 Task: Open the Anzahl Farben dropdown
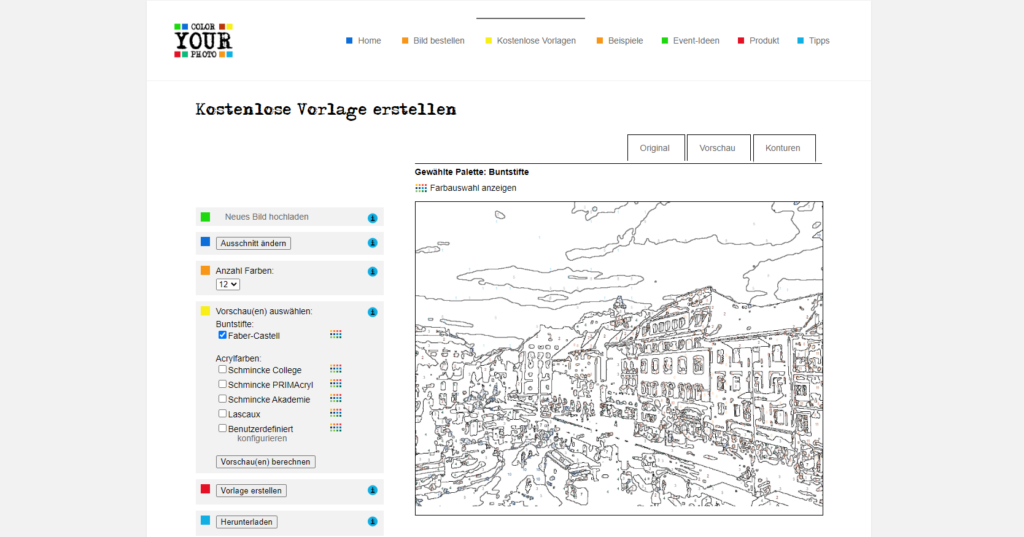(x=228, y=284)
